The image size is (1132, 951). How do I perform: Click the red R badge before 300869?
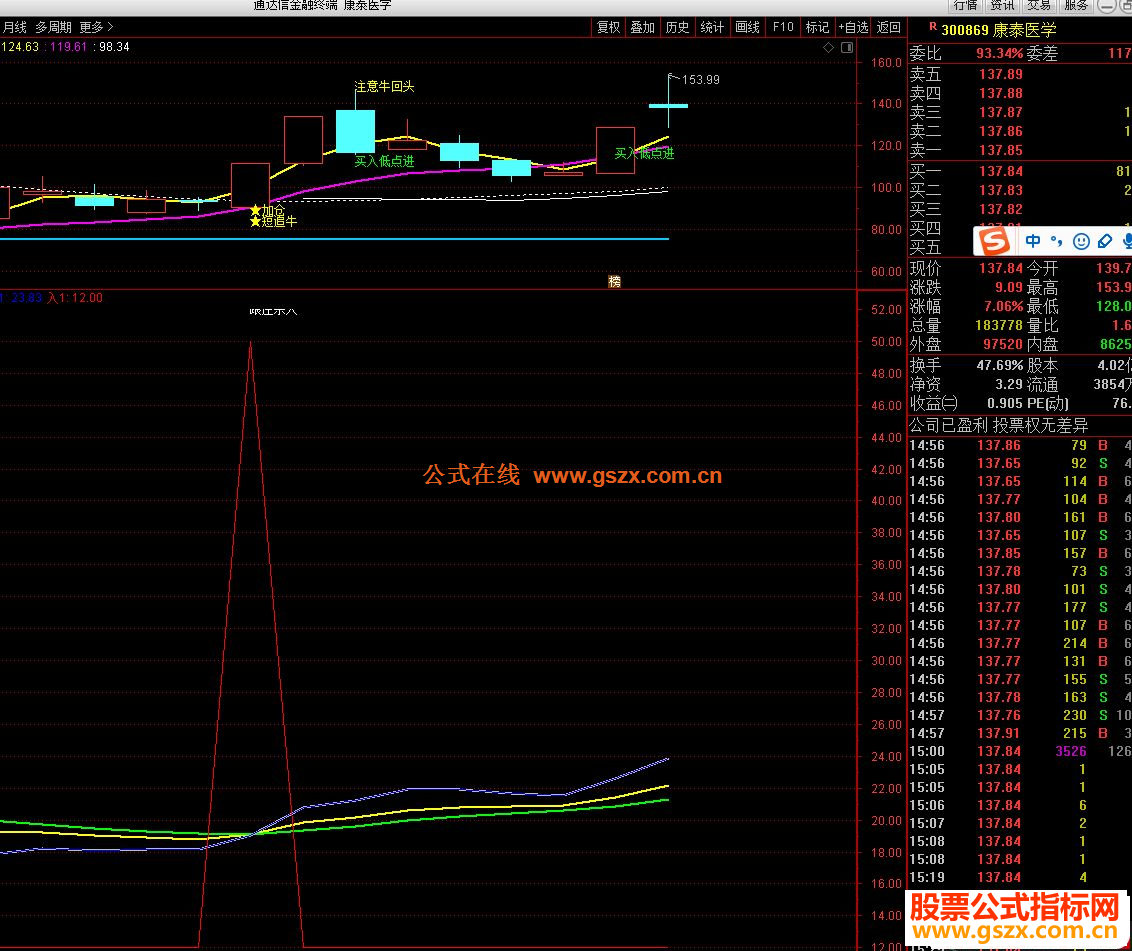pos(933,27)
